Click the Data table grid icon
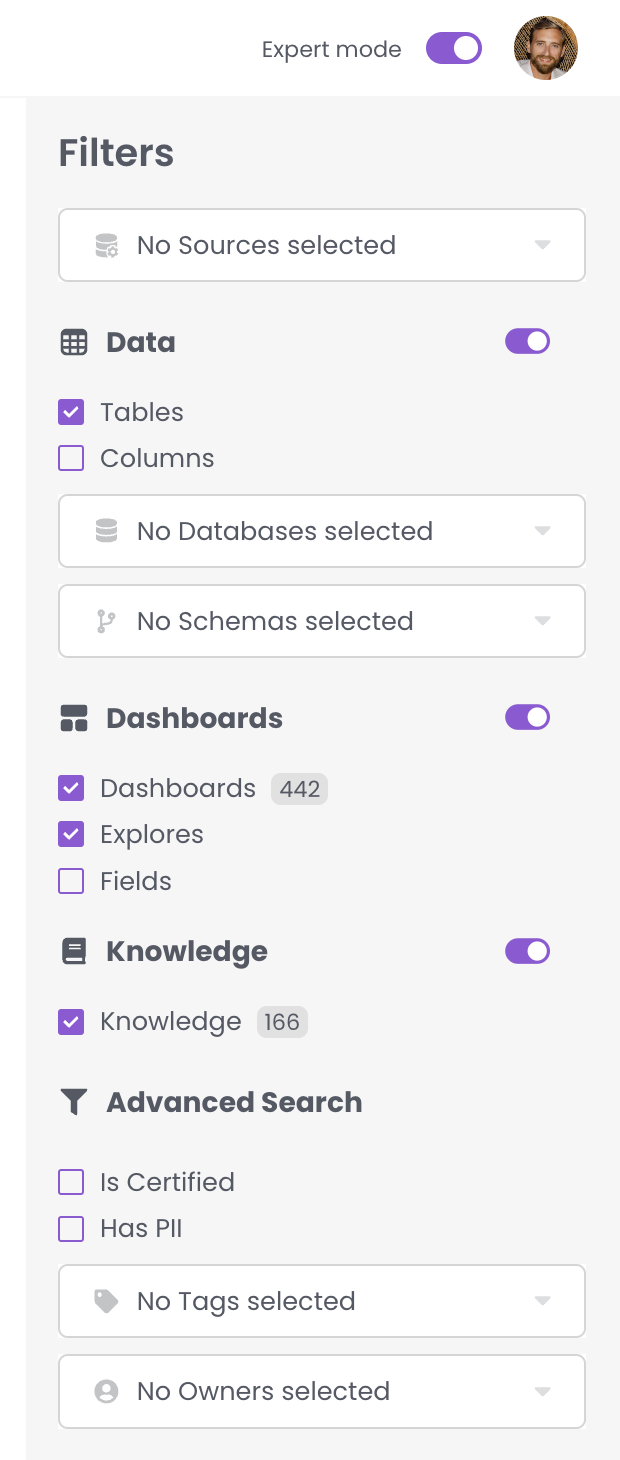 point(74,343)
